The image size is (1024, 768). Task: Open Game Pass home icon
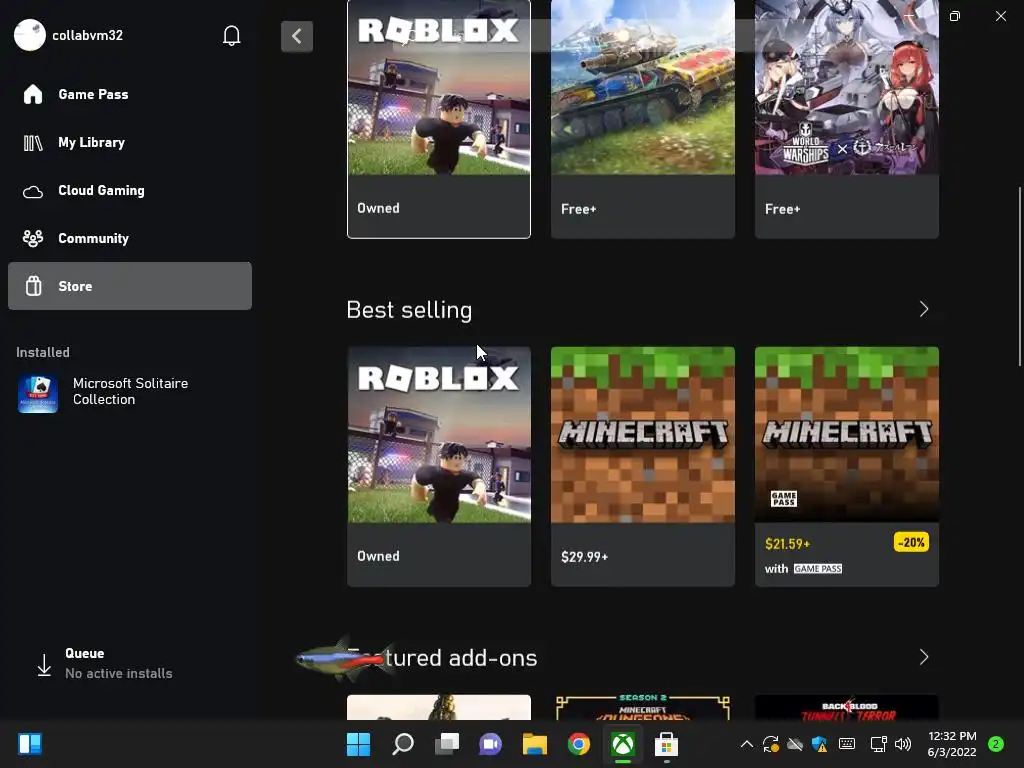tap(33, 94)
